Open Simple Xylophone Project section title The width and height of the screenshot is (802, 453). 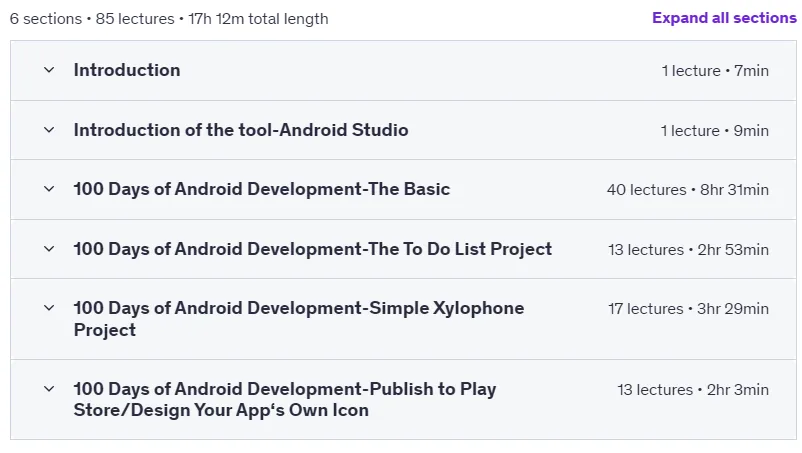(x=299, y=319)
